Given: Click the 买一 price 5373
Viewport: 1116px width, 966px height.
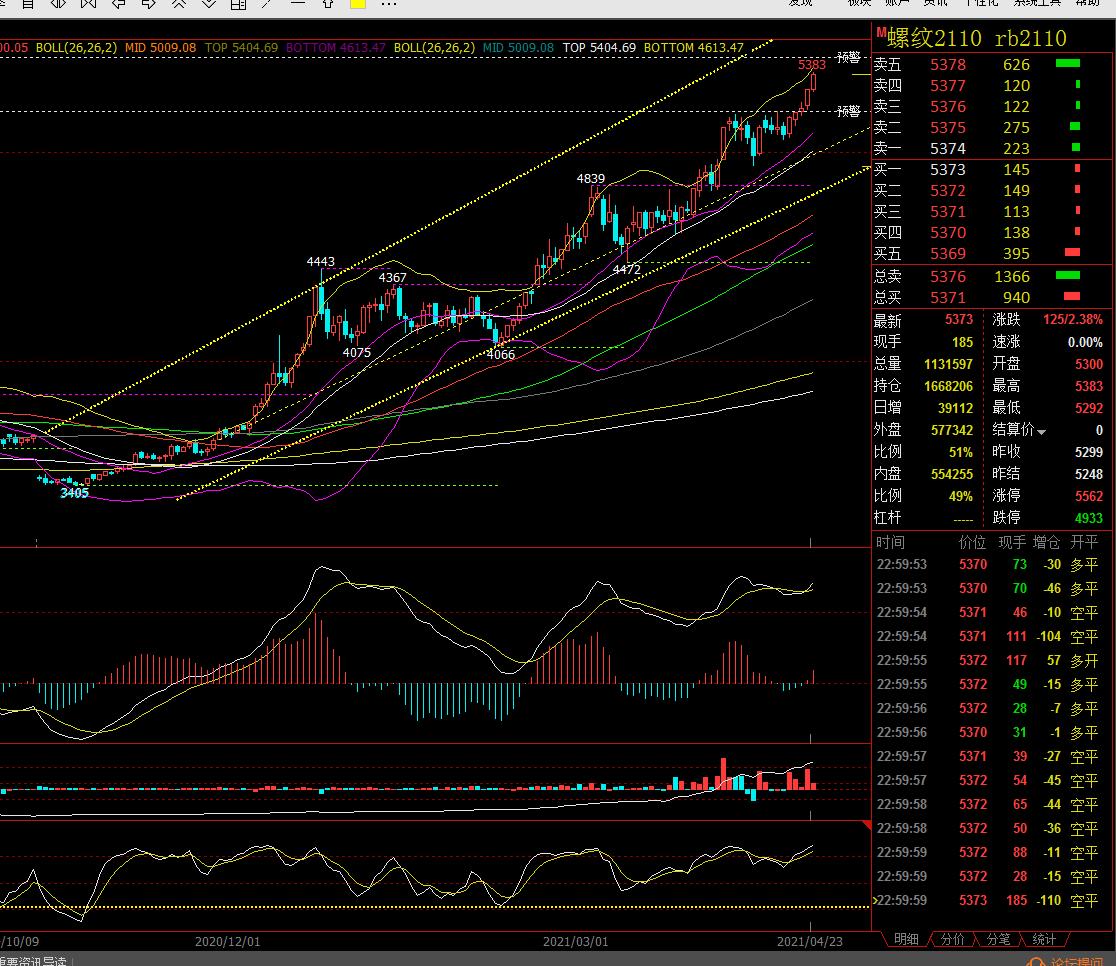Looking at the screenshot, I should click(x=948, y=169).
